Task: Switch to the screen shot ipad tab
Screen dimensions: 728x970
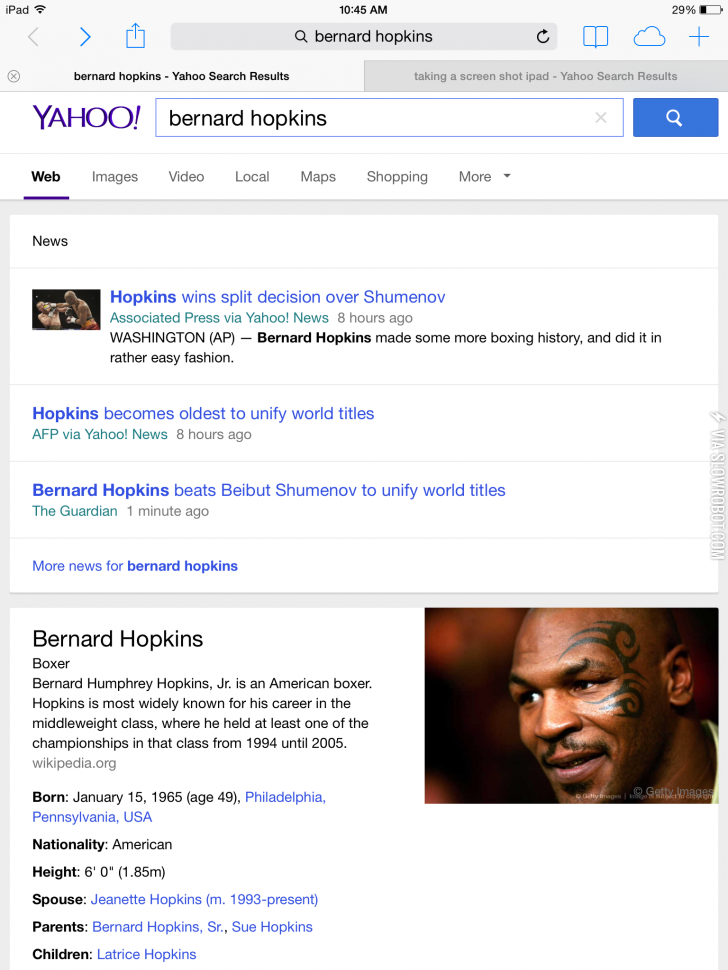Action: pos(545,76)
